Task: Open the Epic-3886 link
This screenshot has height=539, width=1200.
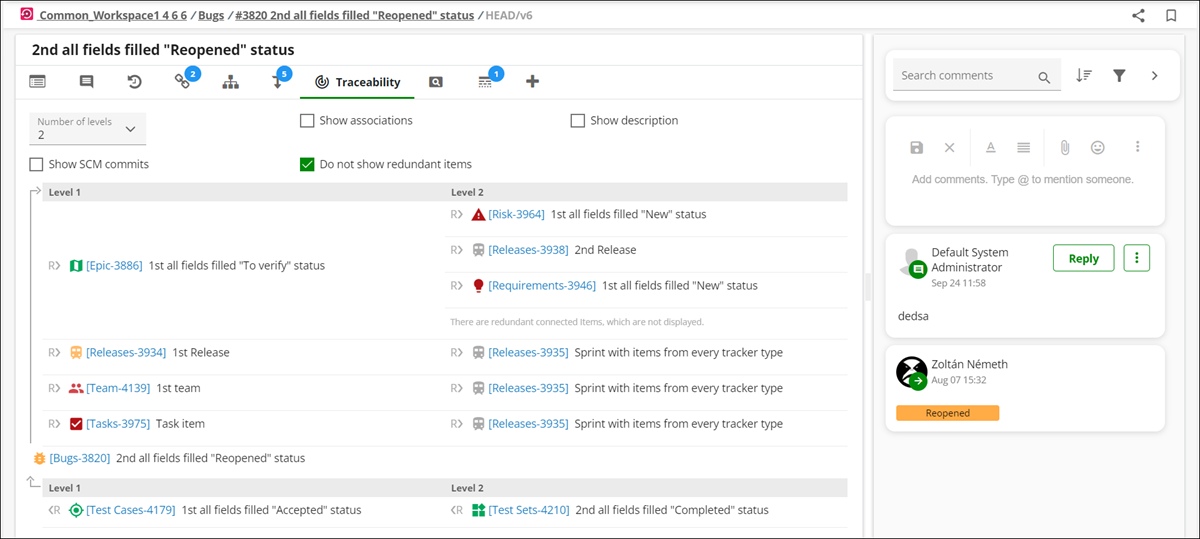Action: (x=114, y=266)
